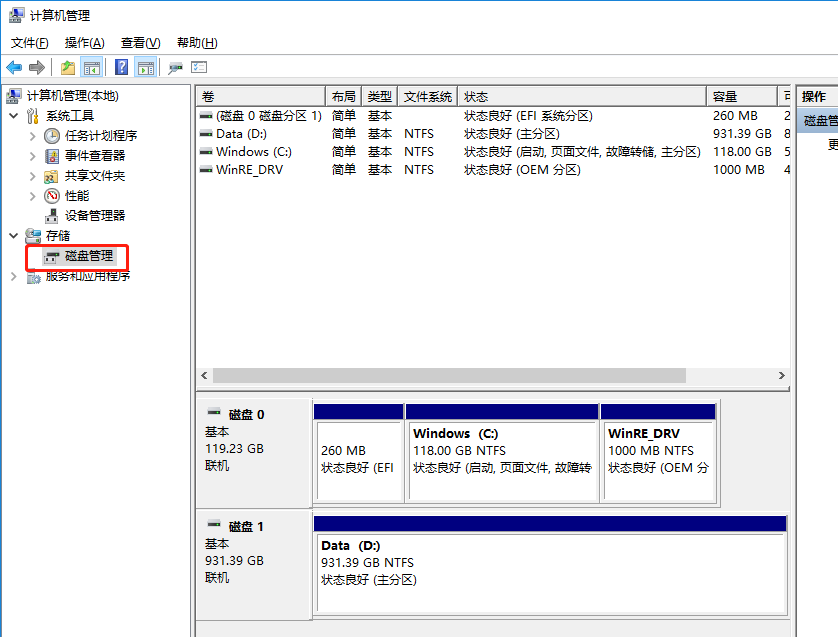Click the 共享文件夹 icon
Screen dimensions: 838x637
pyautogui.click(x=51, y=176)
